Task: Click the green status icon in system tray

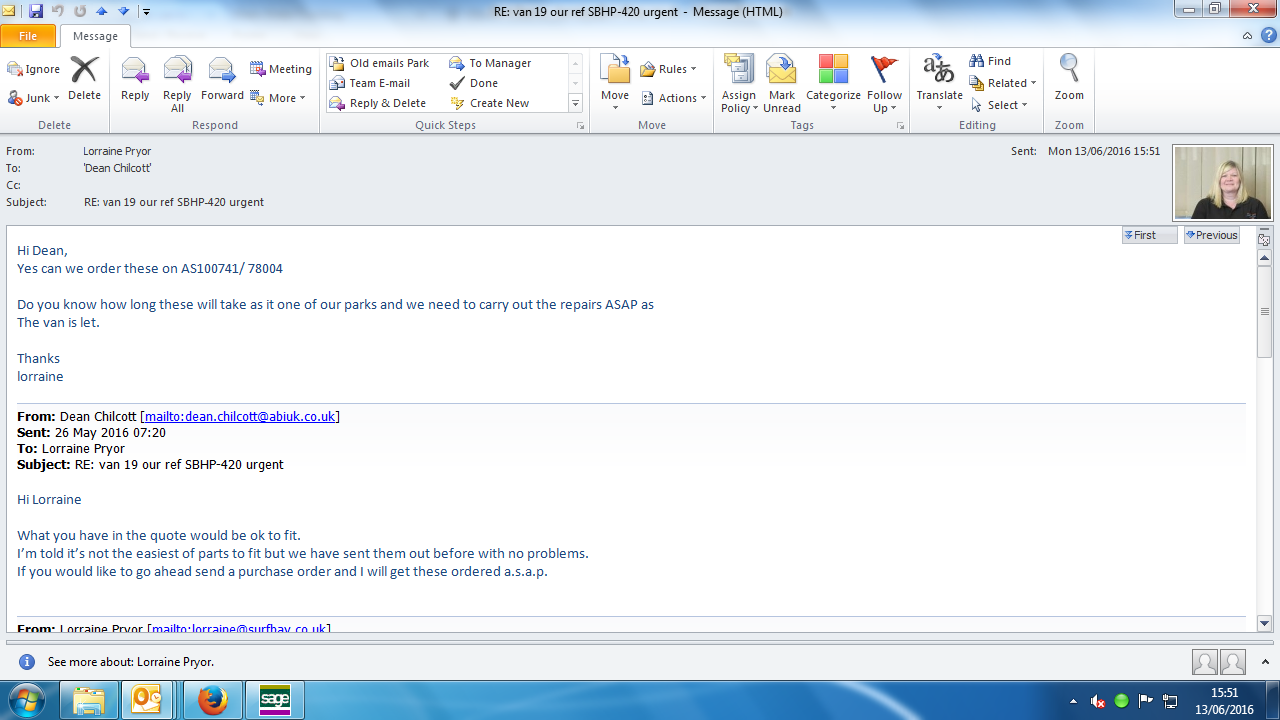Action: [x=1121, y=701]
